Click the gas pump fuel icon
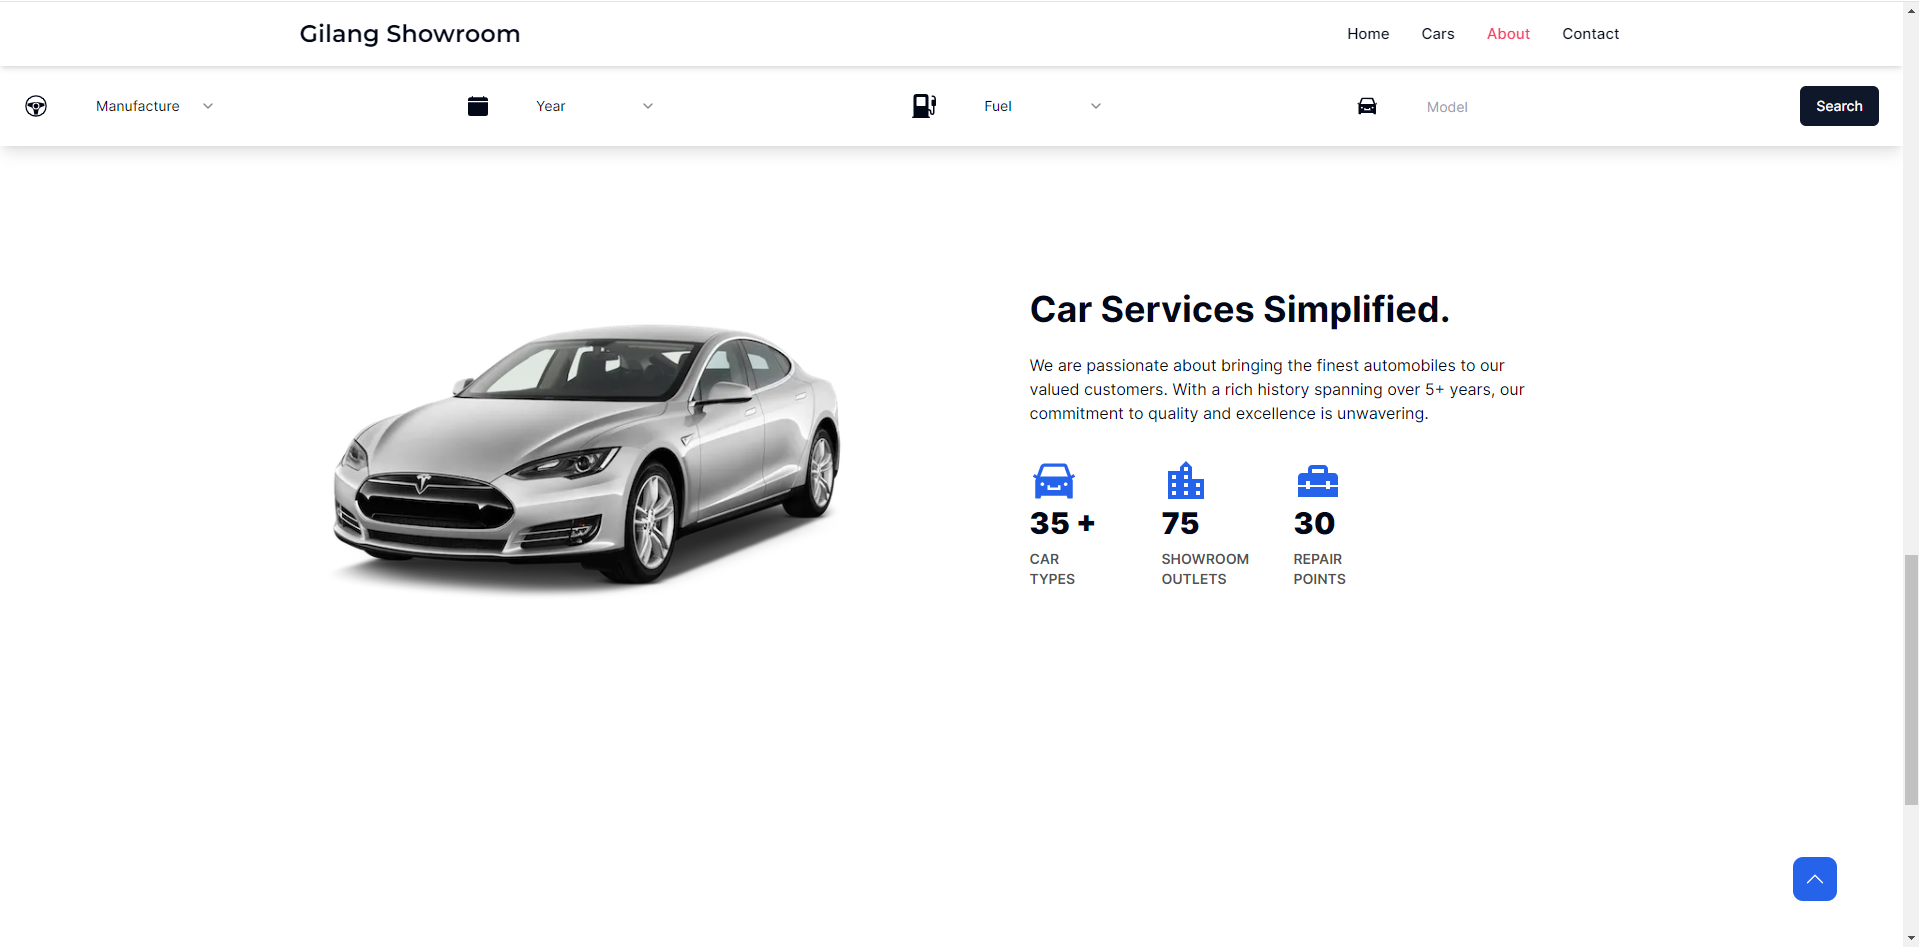Screen dimensions: 1919x947 point(924,106)
